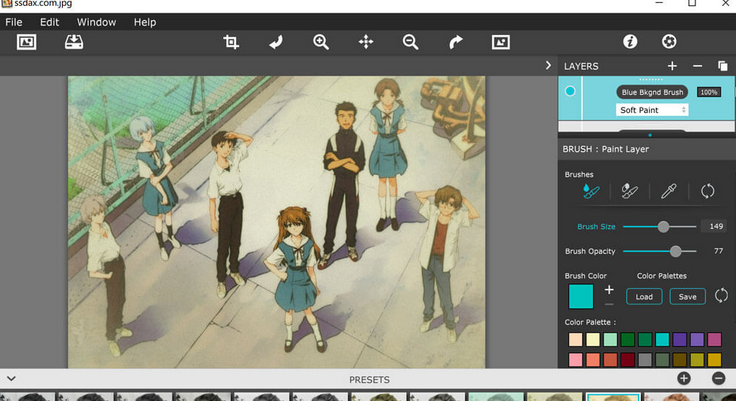Select the highlighted preset thumbnail
This screenshot has width=736, height=401.
coord(613,397)
